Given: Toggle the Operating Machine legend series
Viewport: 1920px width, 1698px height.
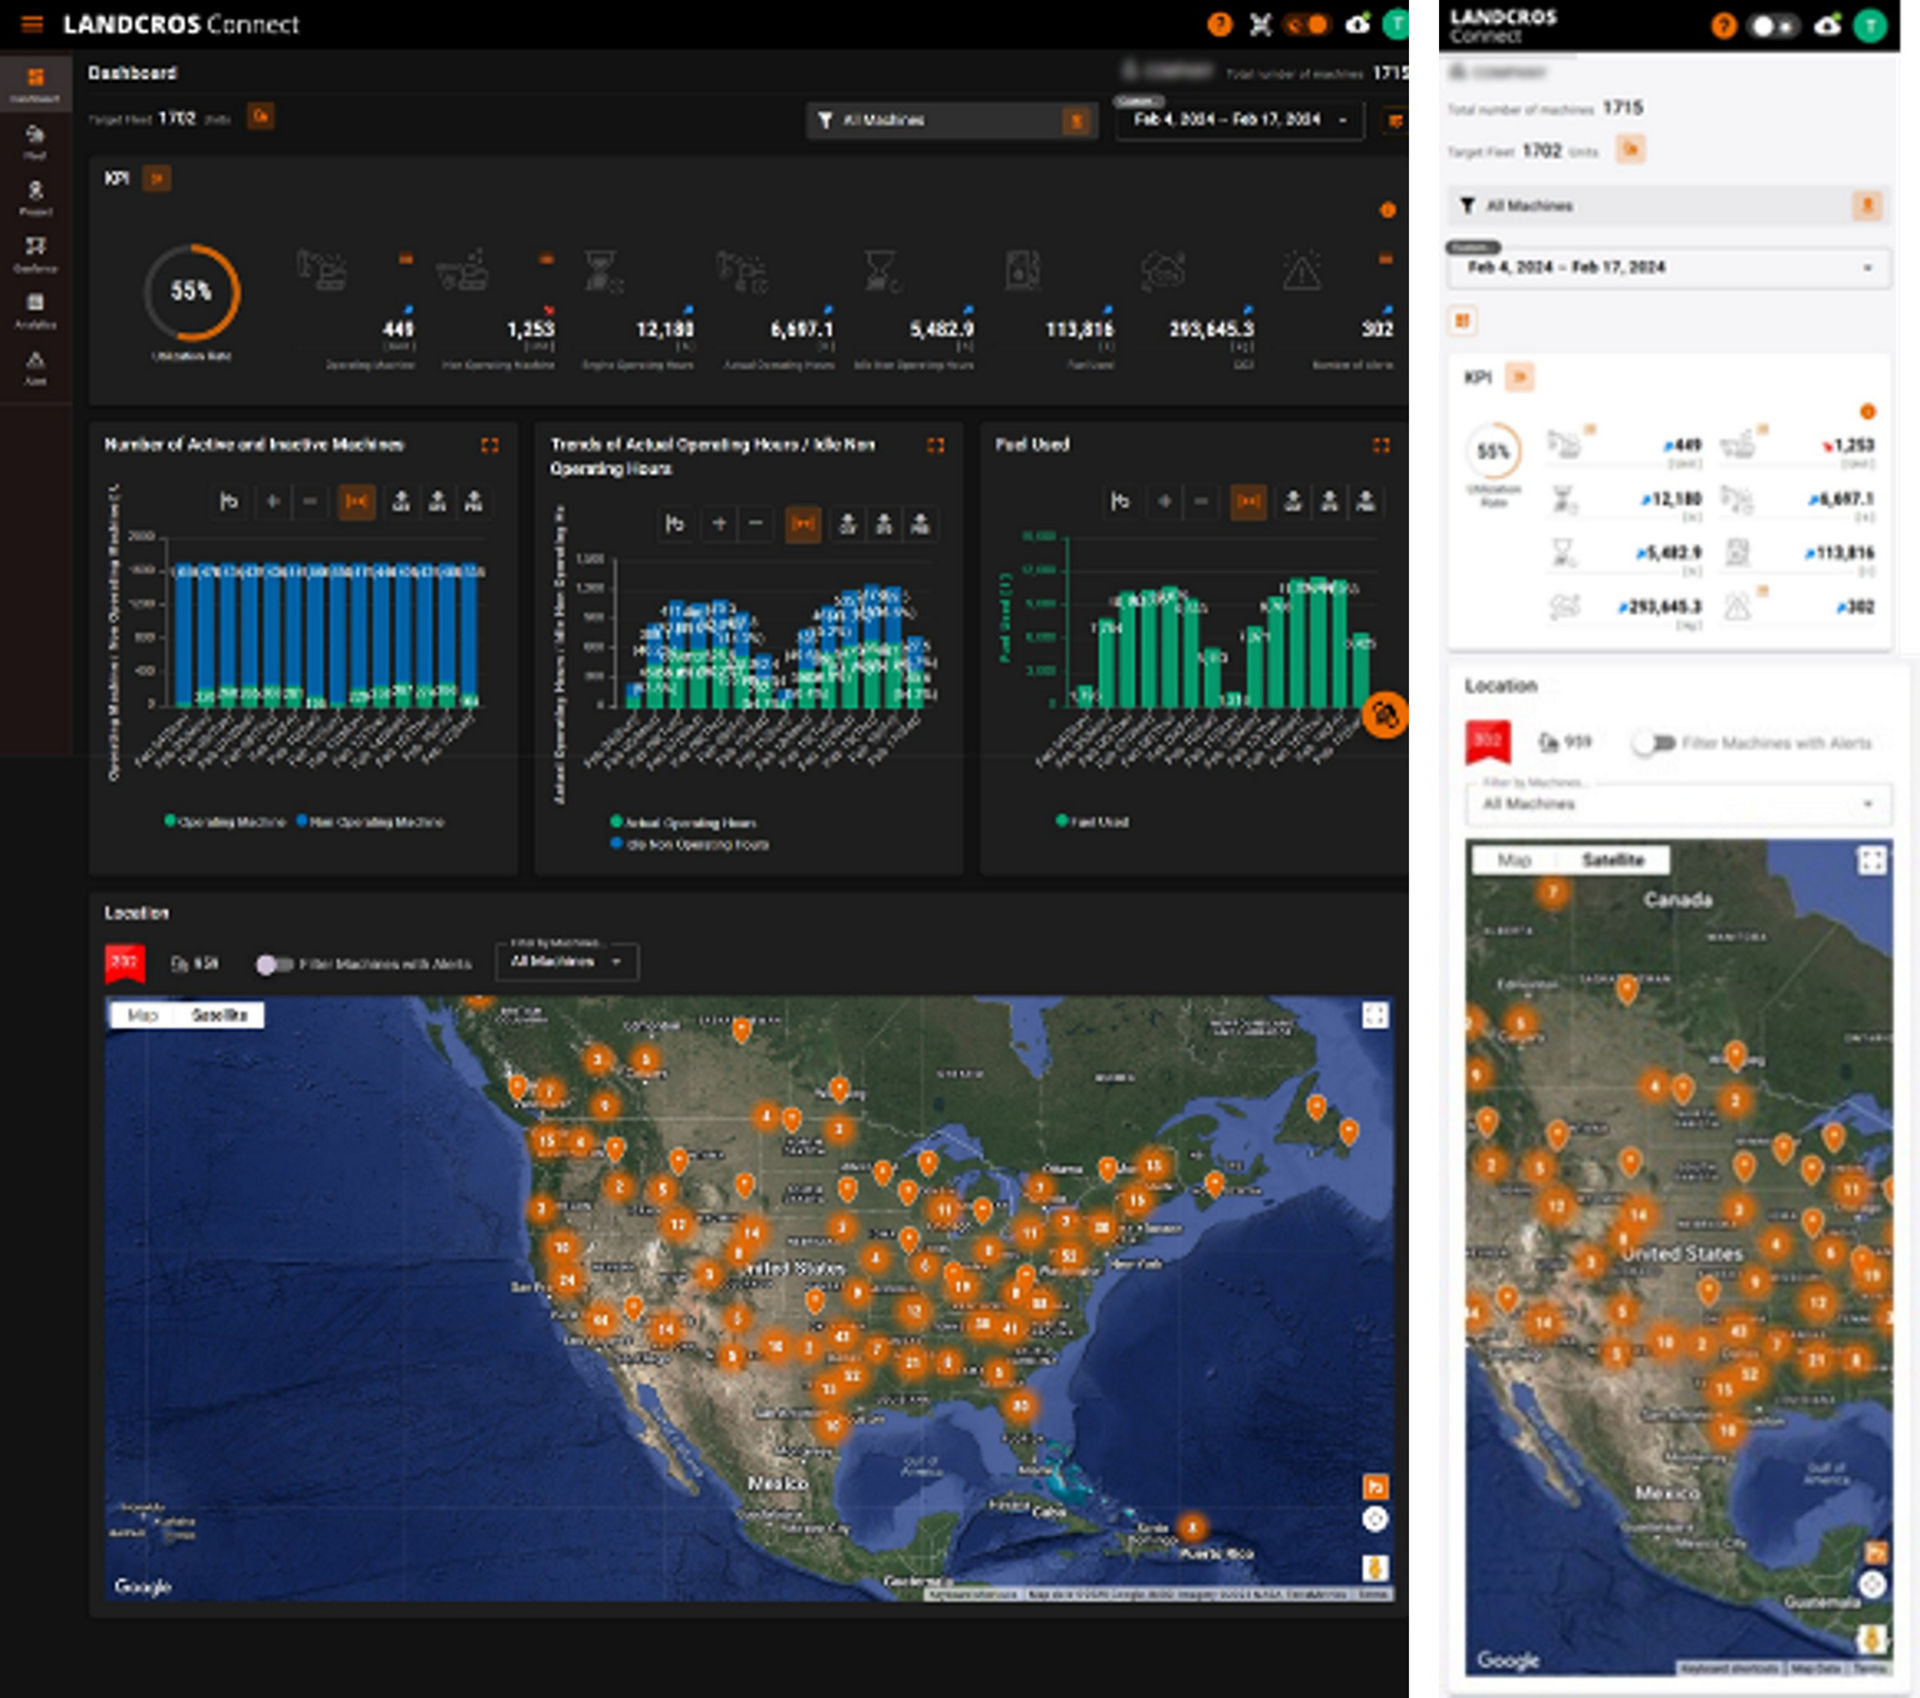Looking at the screenshot, I should pyautogui.click(x=225, y=822).
